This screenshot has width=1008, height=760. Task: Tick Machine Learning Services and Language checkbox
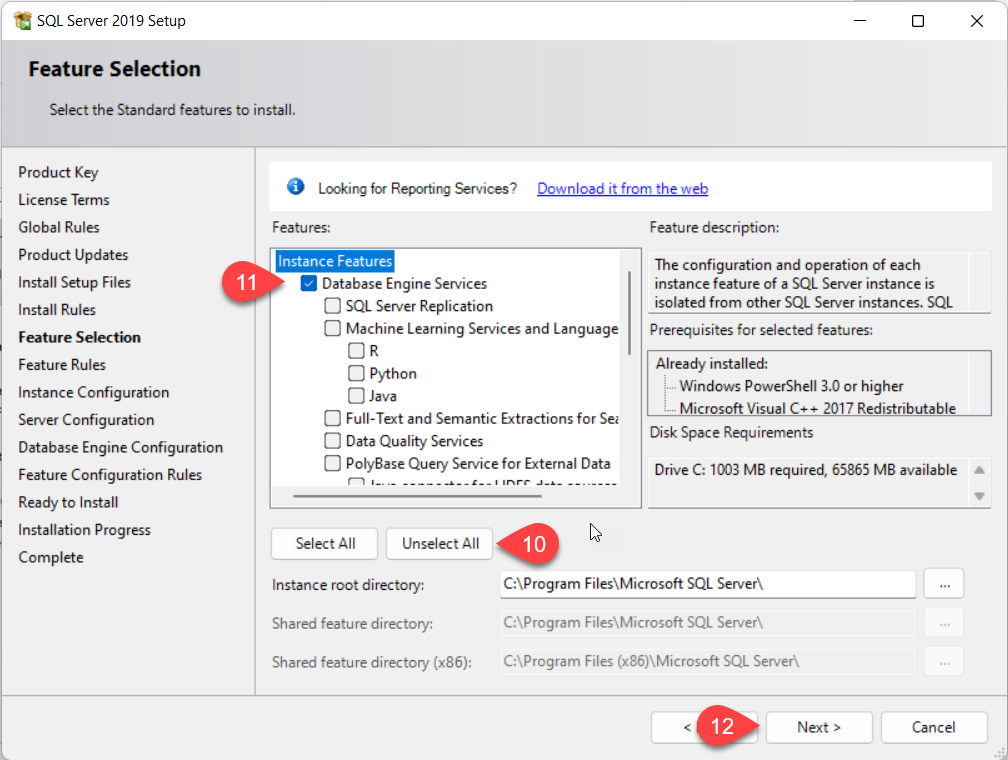[332, 329]
